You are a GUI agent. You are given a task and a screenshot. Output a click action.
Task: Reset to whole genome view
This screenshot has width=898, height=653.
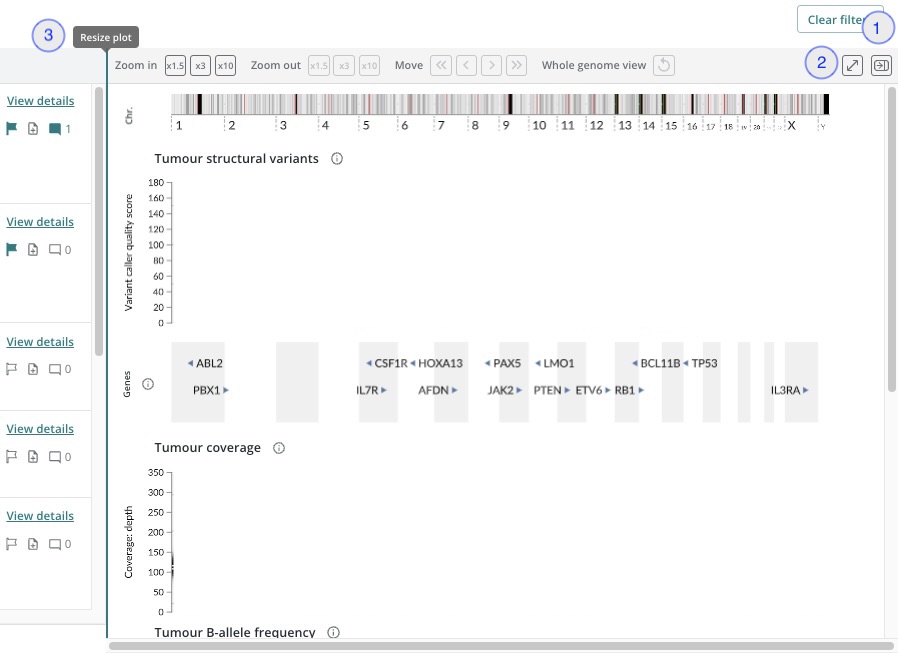(x=664, y=66)
